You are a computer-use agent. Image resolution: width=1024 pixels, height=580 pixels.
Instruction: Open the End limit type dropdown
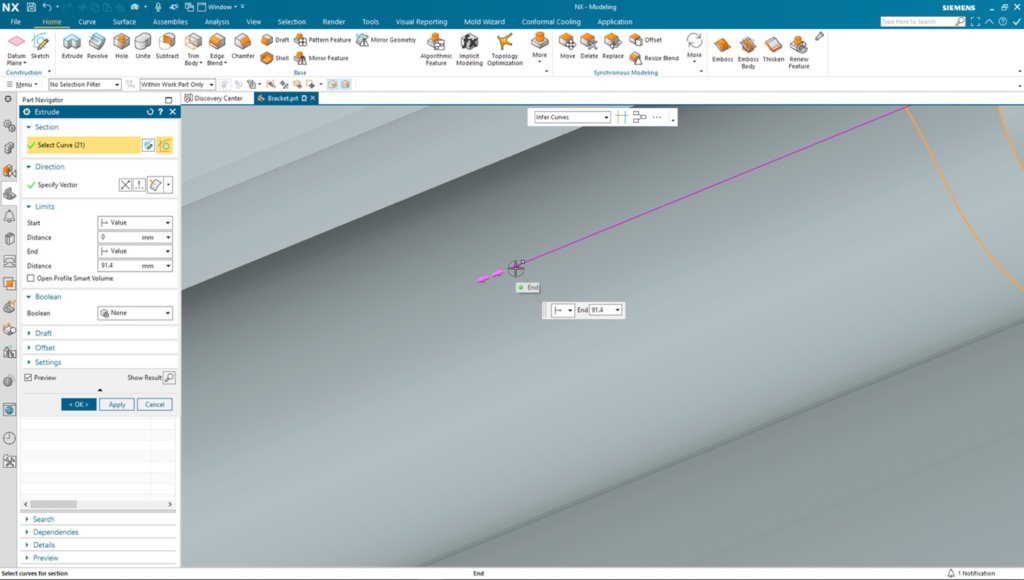pos(135,250)
